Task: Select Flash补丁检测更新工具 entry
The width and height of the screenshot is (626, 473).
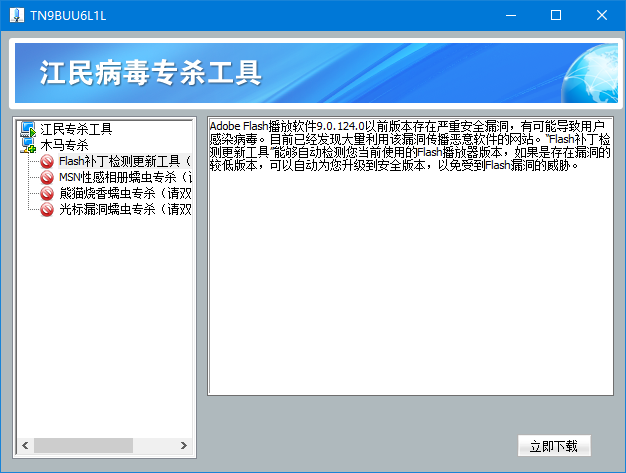Action: (x=125, y=161)
